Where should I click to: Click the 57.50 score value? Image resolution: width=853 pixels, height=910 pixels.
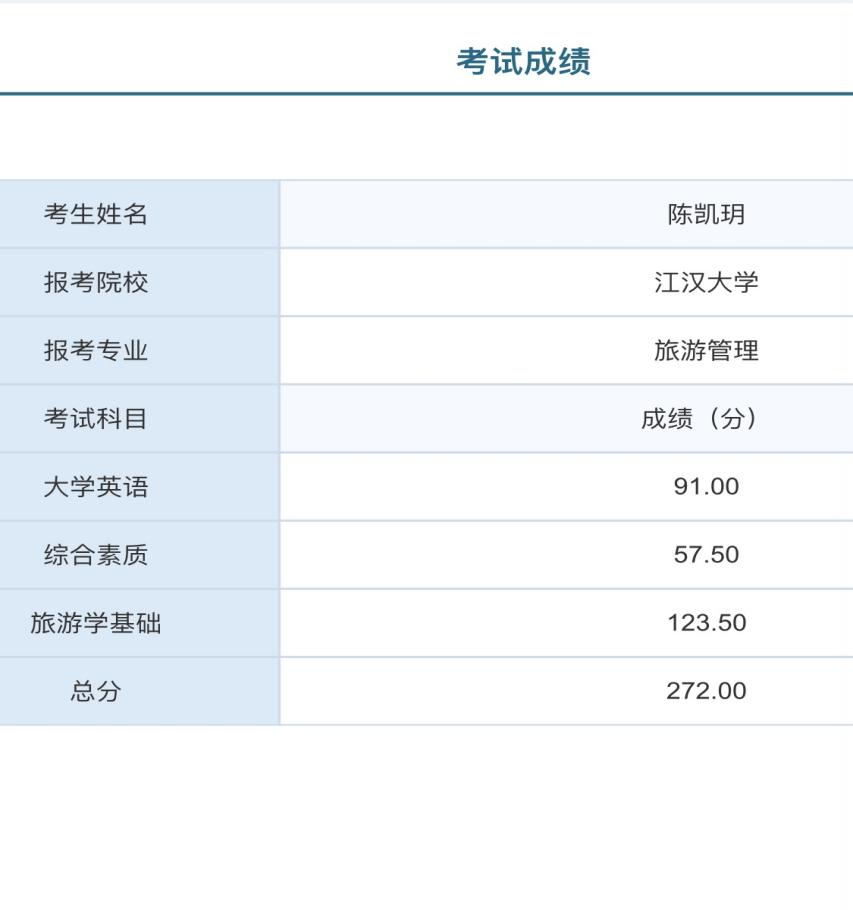pyautogui.click(x=706, y=555)
